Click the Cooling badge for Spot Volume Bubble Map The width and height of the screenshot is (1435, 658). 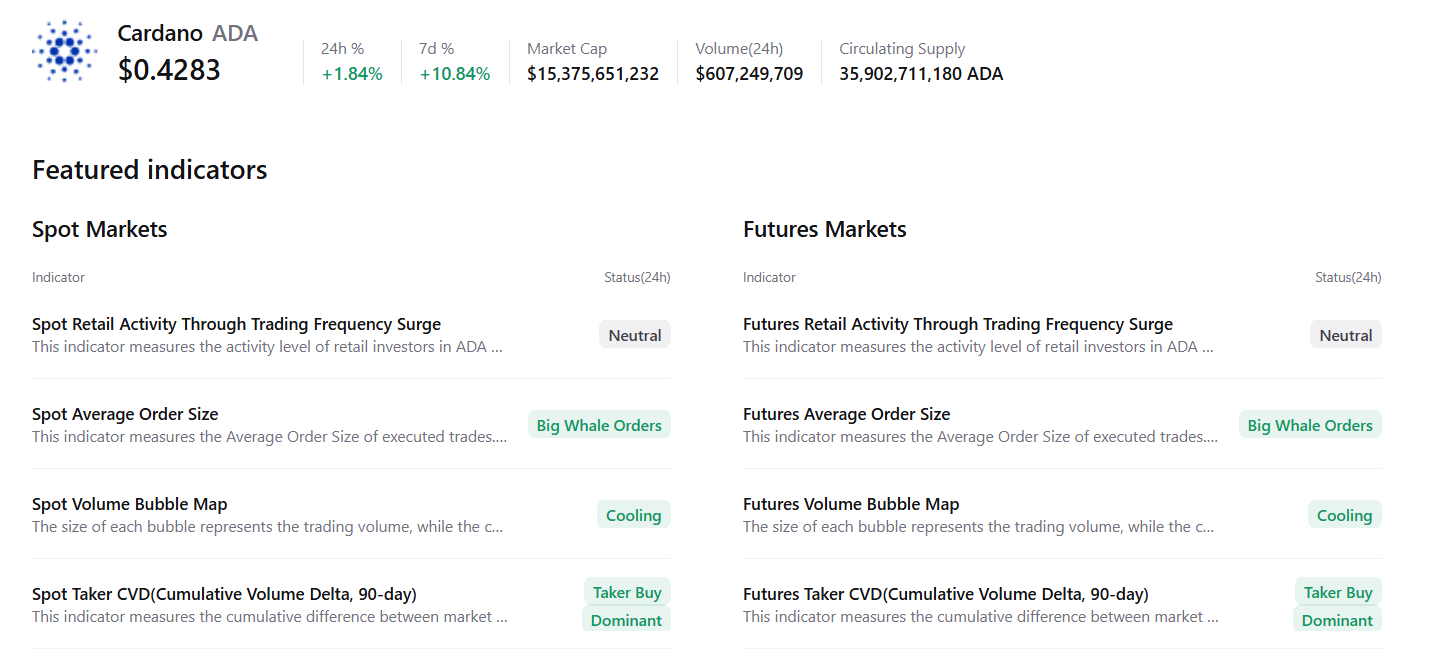(633, 514)
